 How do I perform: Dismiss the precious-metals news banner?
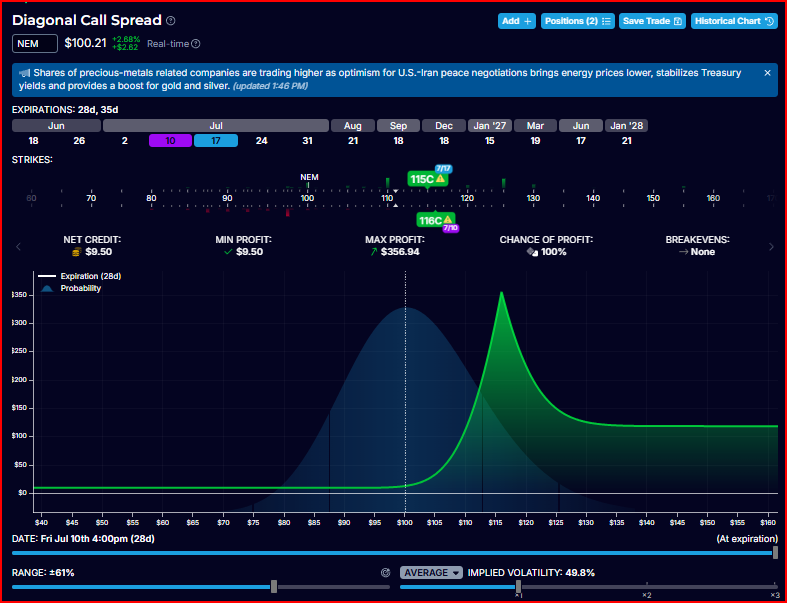(767, 73)
